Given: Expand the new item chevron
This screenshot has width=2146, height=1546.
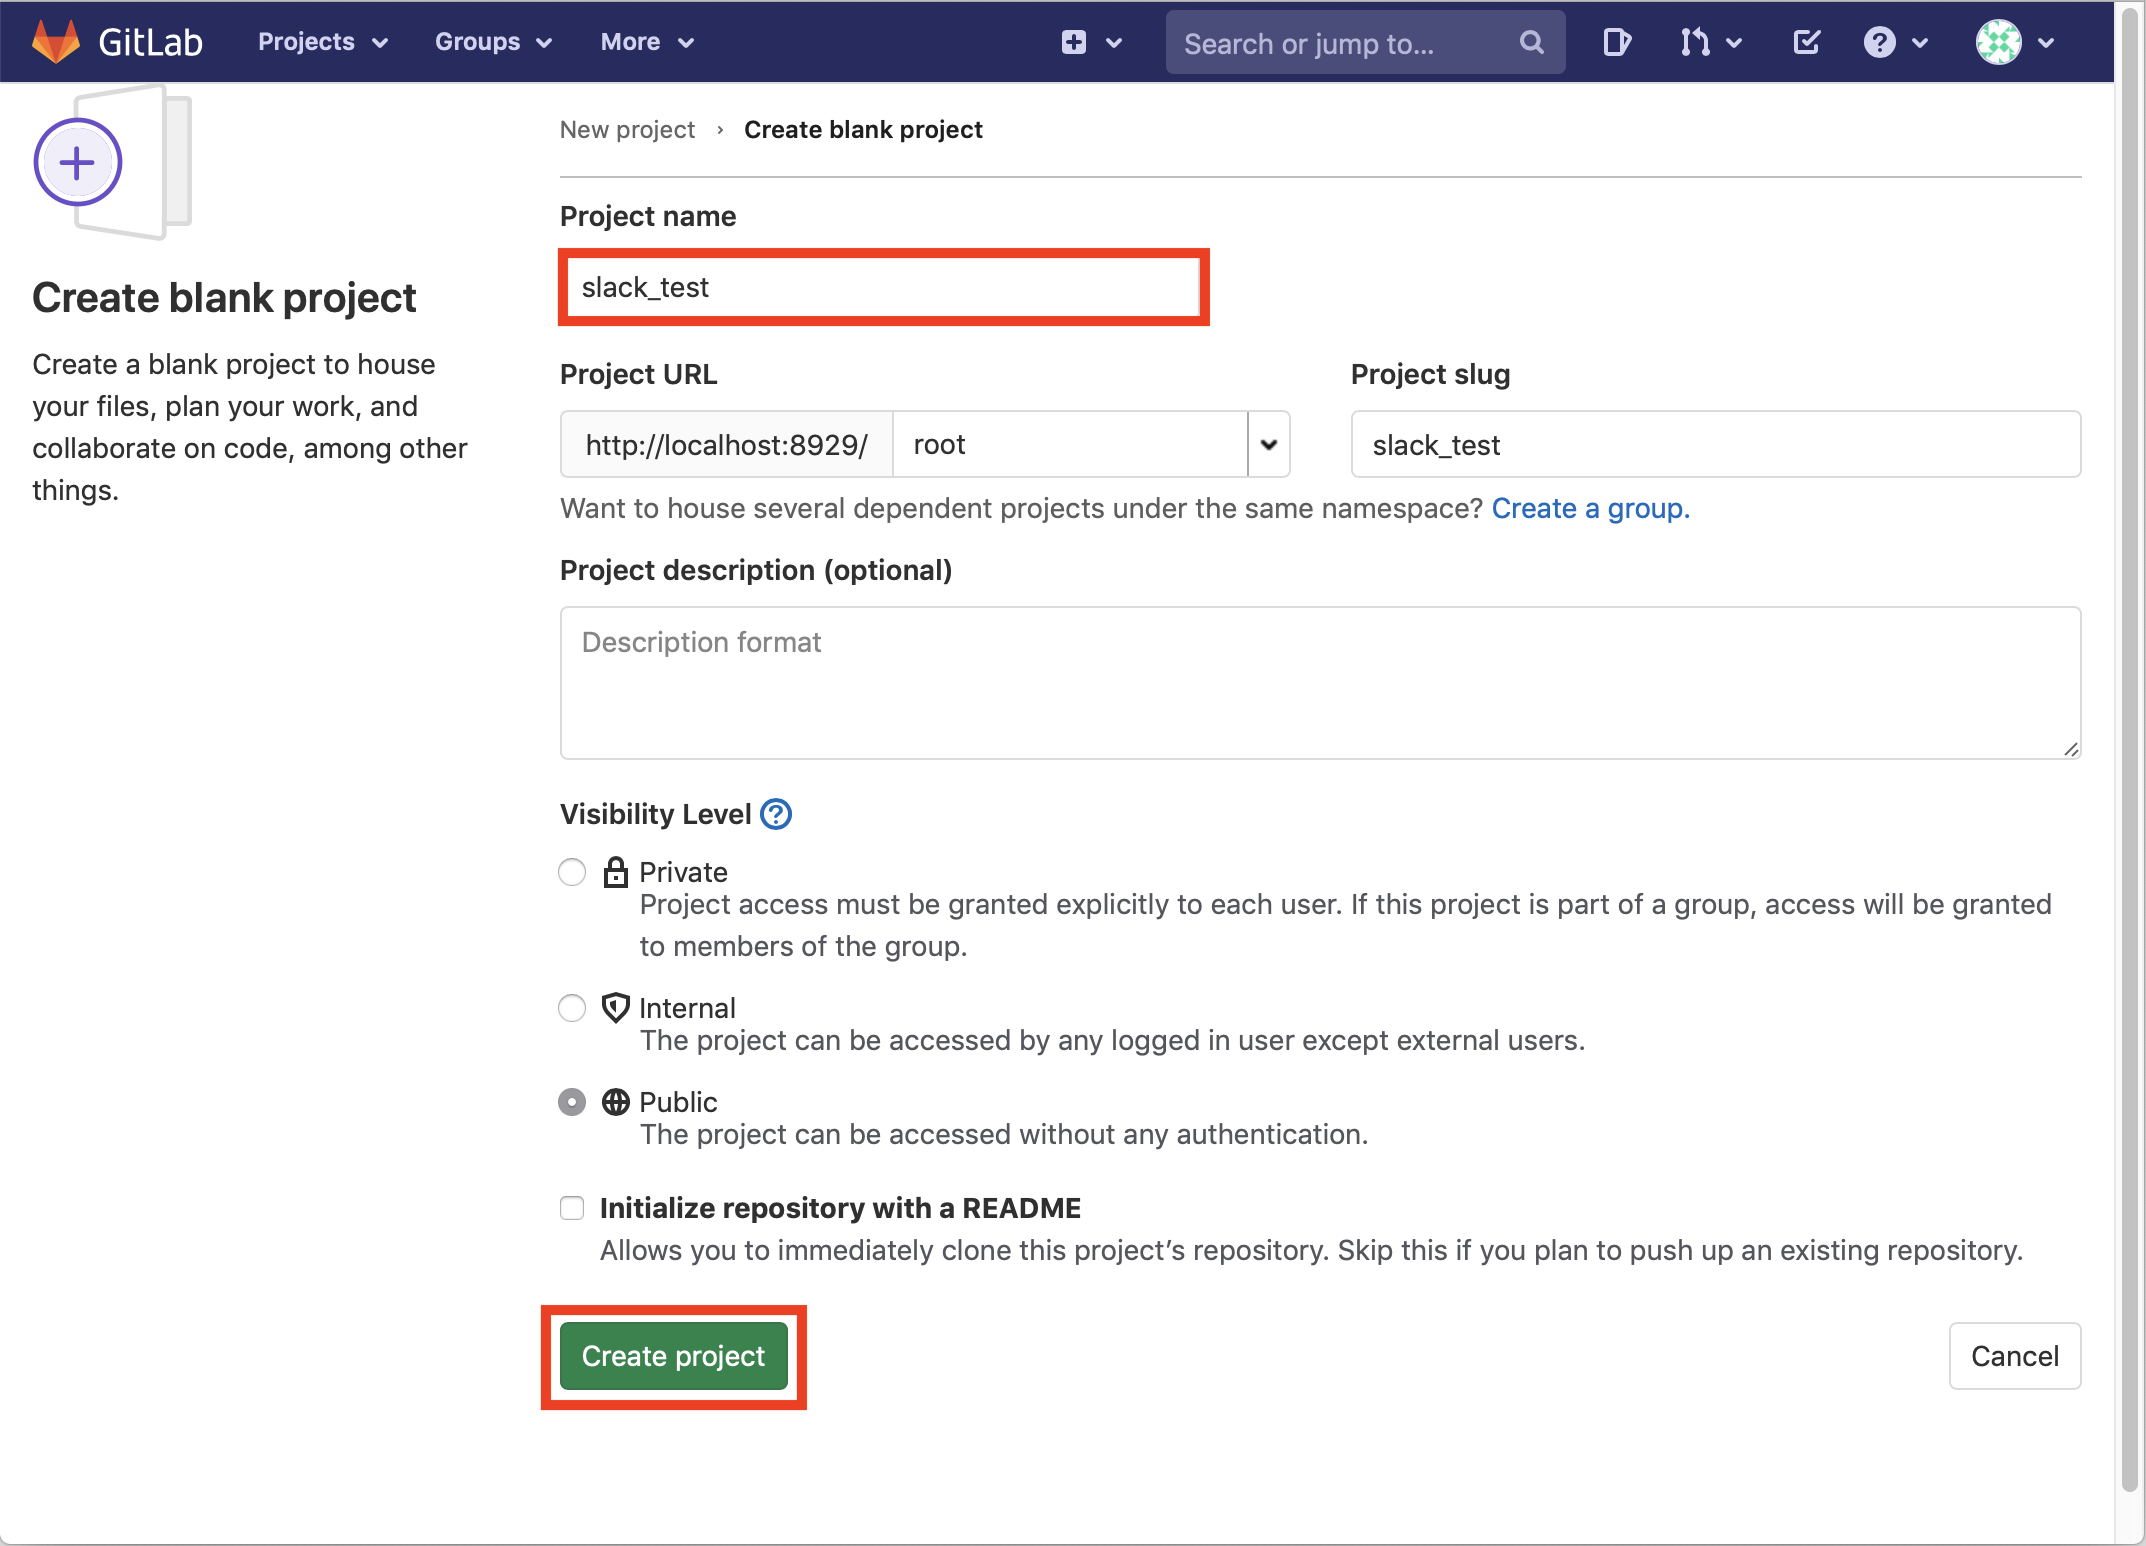Looking at the screenshot, I should [x=1114, y=43].
